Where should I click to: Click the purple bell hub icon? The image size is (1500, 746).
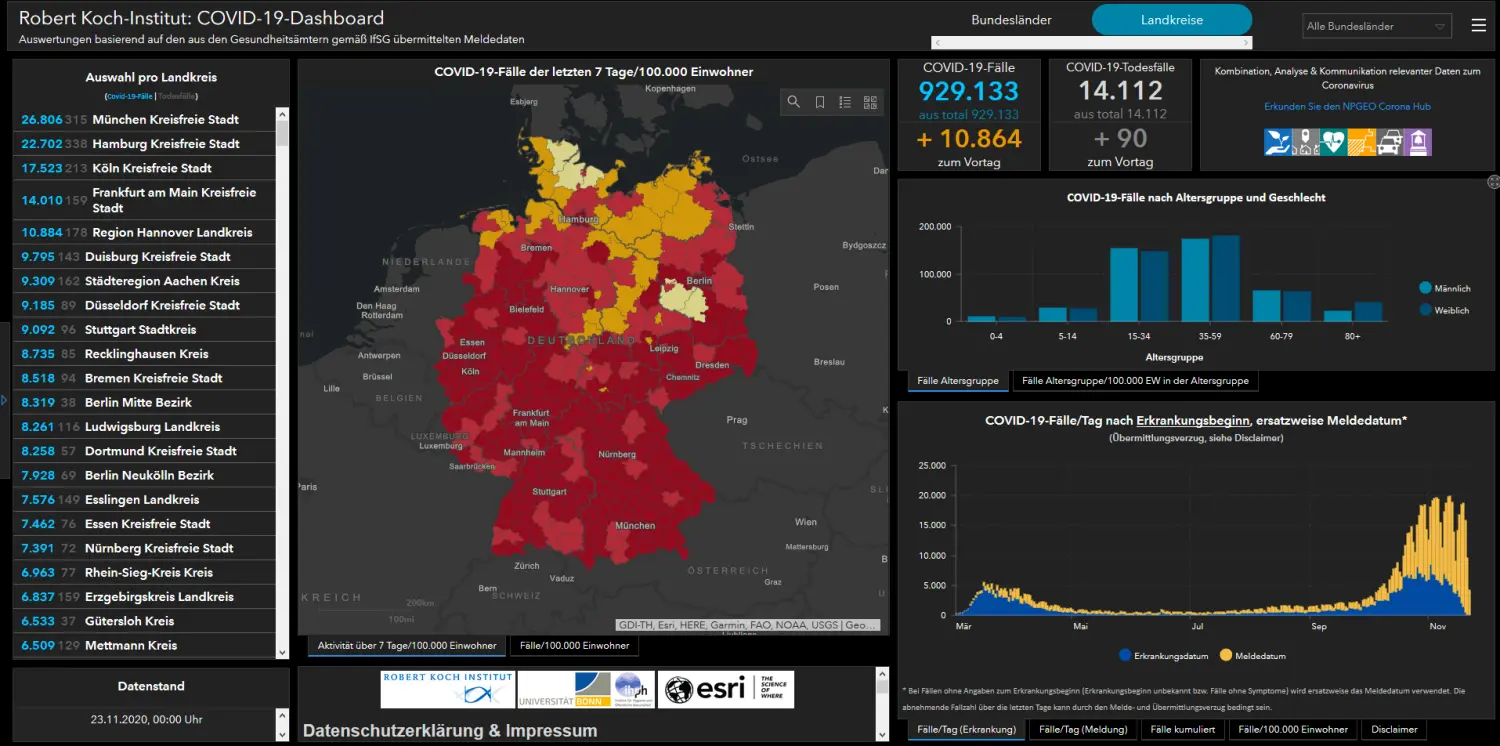click(x=1418, y=142)
